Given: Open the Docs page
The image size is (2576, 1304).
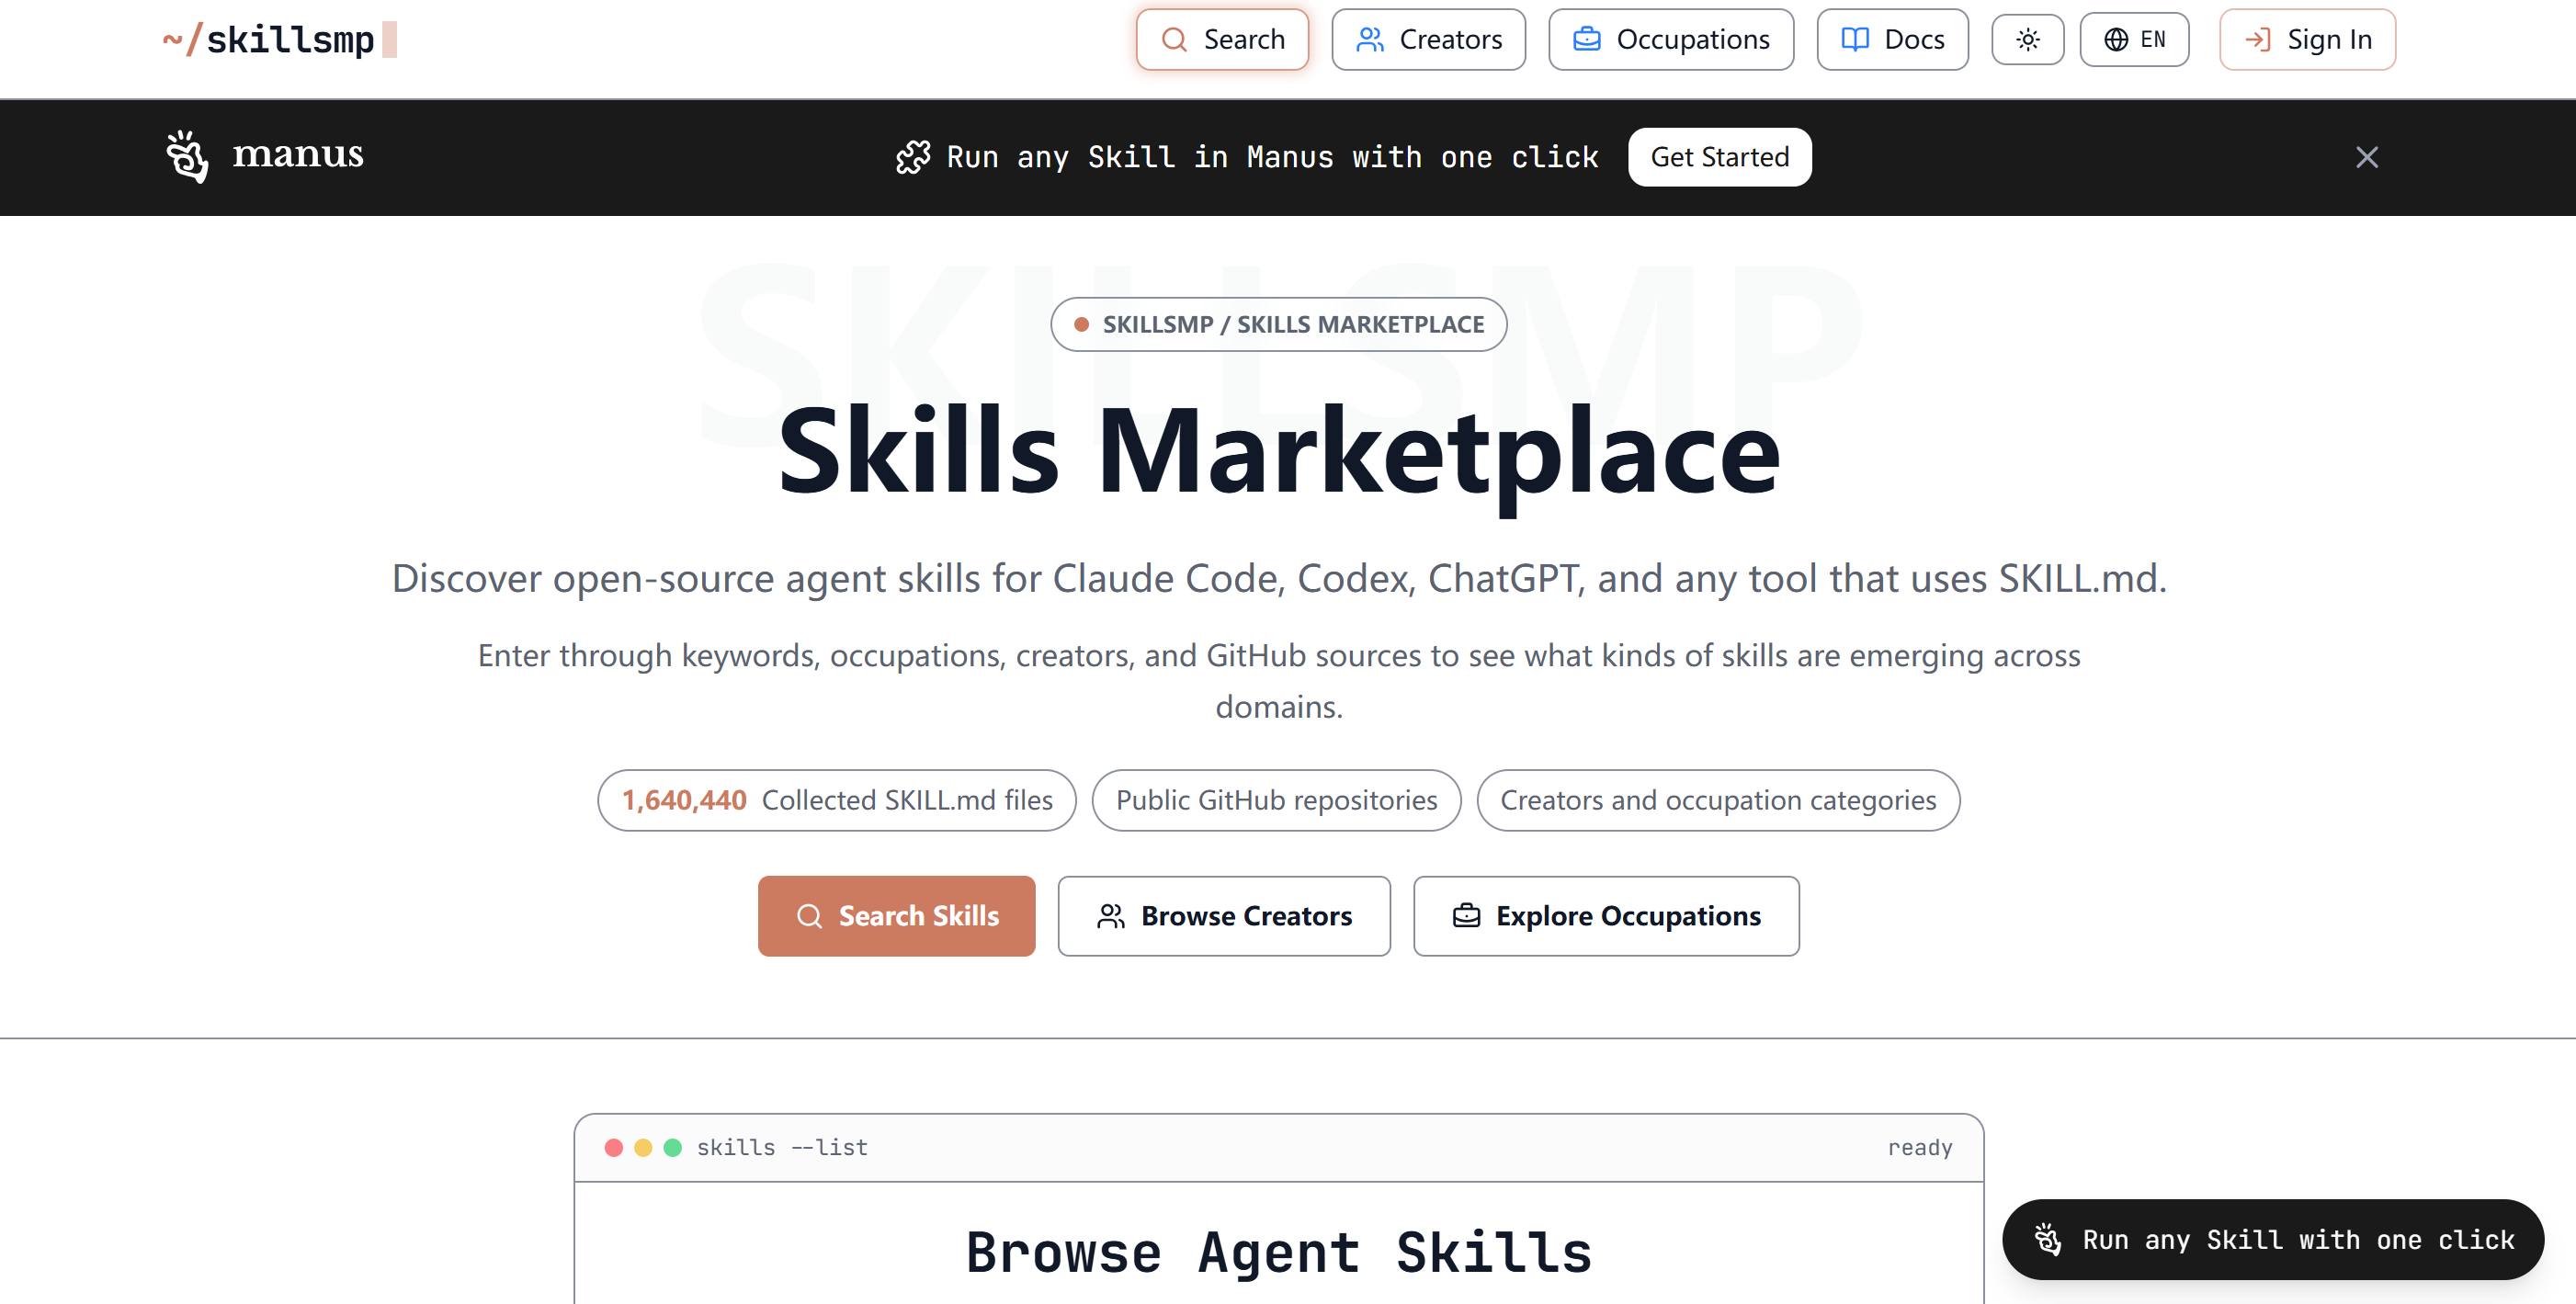Looking at the screenshot, I should point(1892,40).
